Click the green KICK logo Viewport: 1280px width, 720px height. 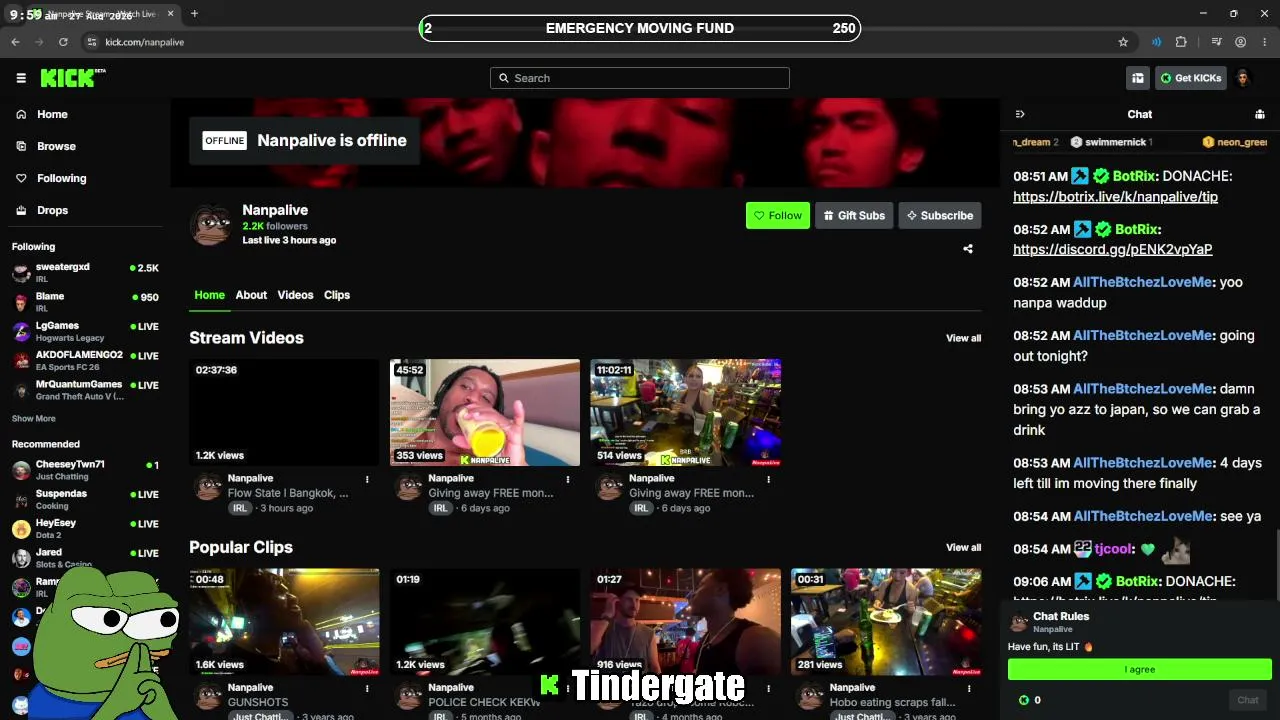73,78
